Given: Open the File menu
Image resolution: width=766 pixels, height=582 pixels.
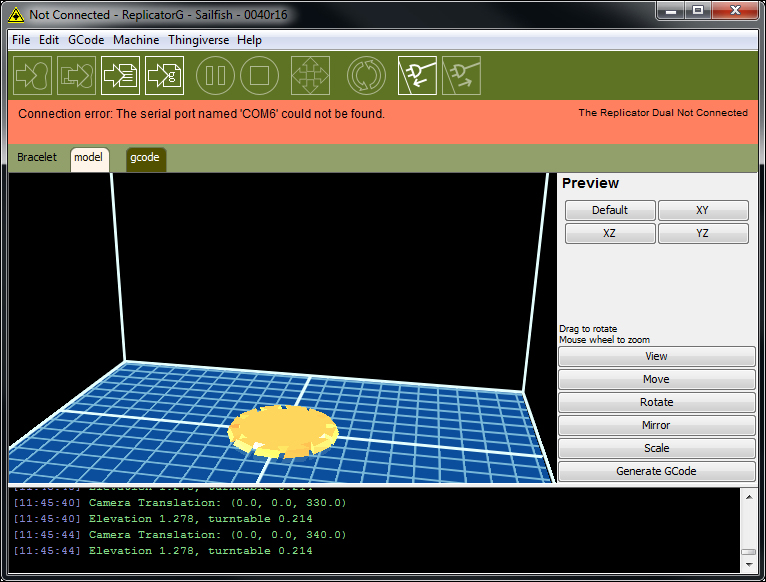Looking at the screenshot, I should [21, 40].
